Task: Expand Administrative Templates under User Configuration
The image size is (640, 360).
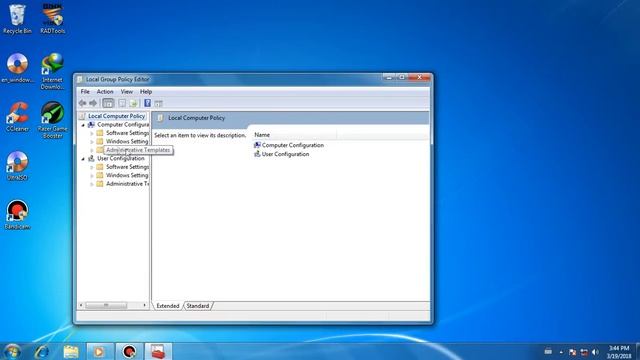Action: pyautogui.click(x=92, y=184)
